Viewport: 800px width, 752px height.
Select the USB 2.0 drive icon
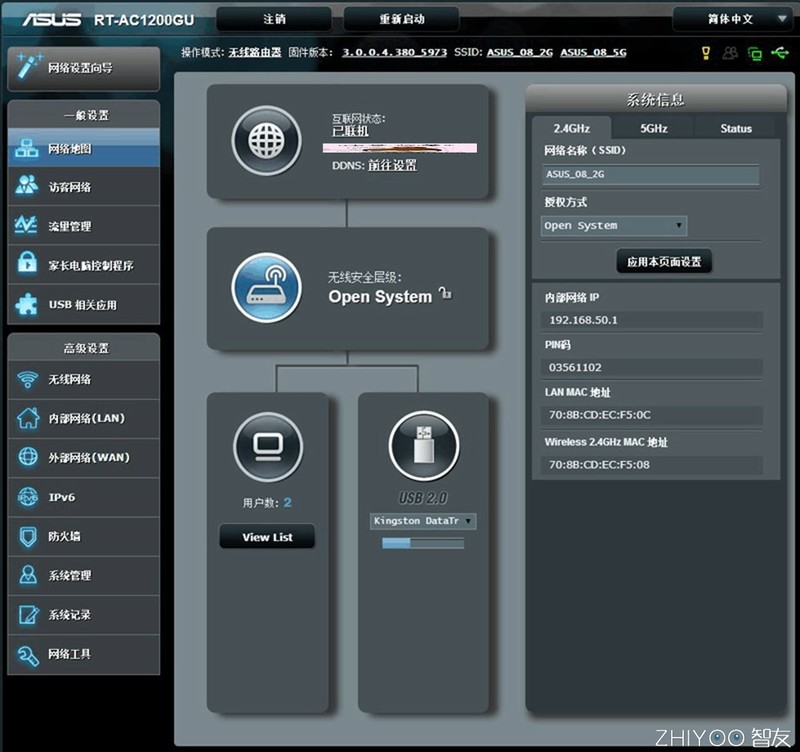(x=424, y=446)
